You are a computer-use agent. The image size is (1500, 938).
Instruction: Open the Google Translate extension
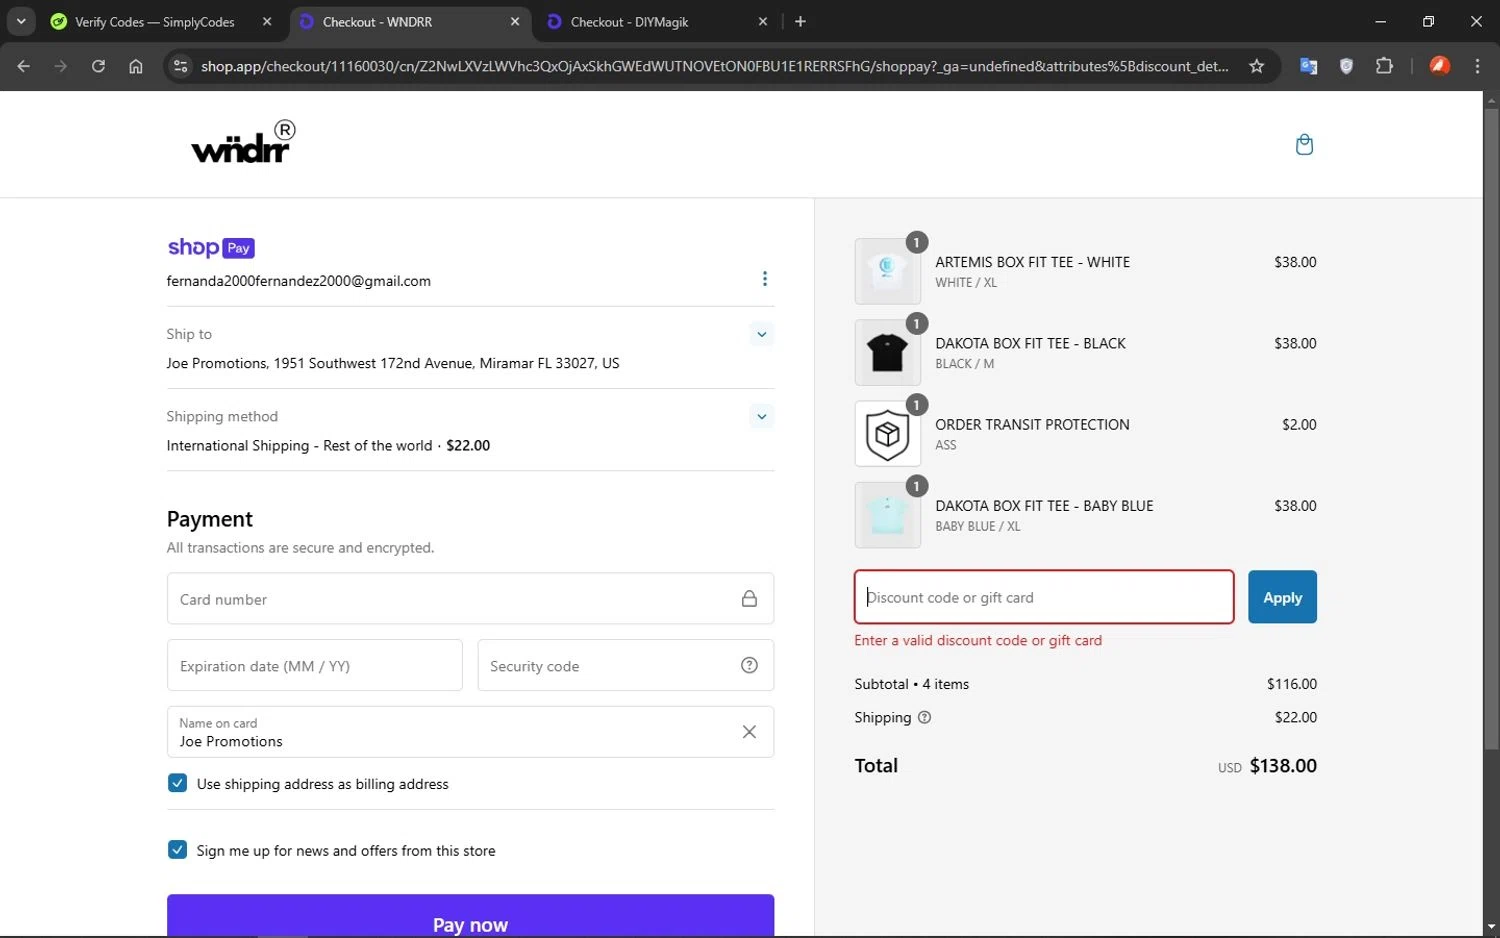1308,66
